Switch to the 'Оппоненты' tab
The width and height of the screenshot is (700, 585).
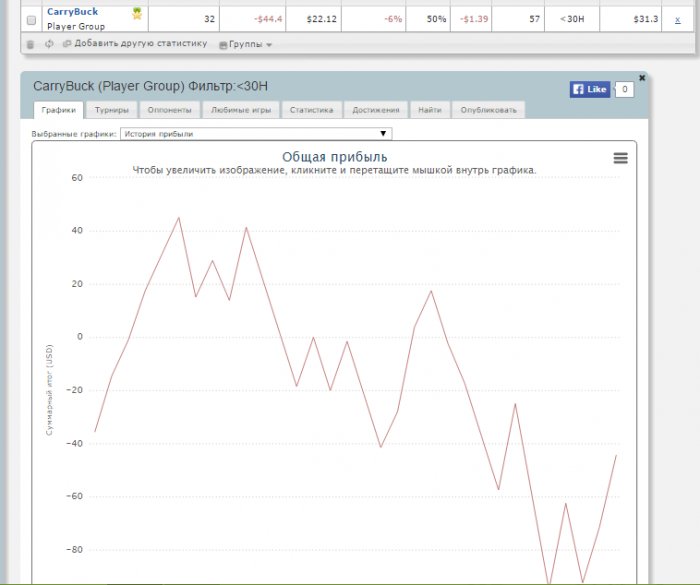pyautogui.click(x=170, y=110)
